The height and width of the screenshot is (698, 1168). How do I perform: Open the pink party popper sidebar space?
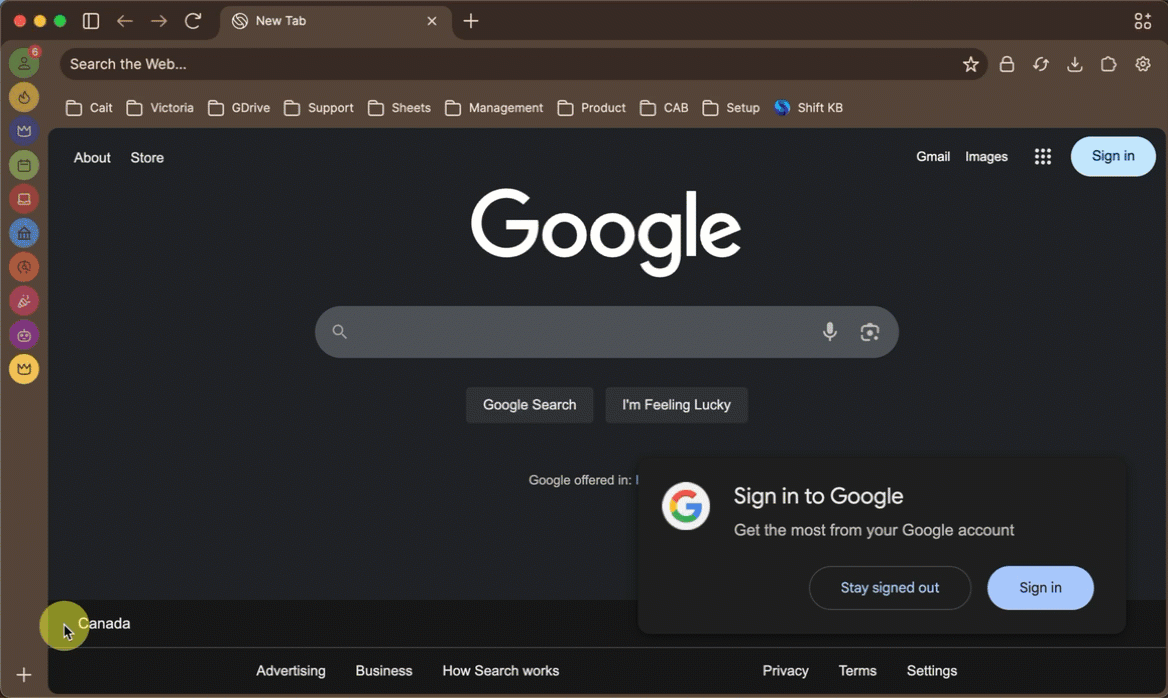point(24,301)
